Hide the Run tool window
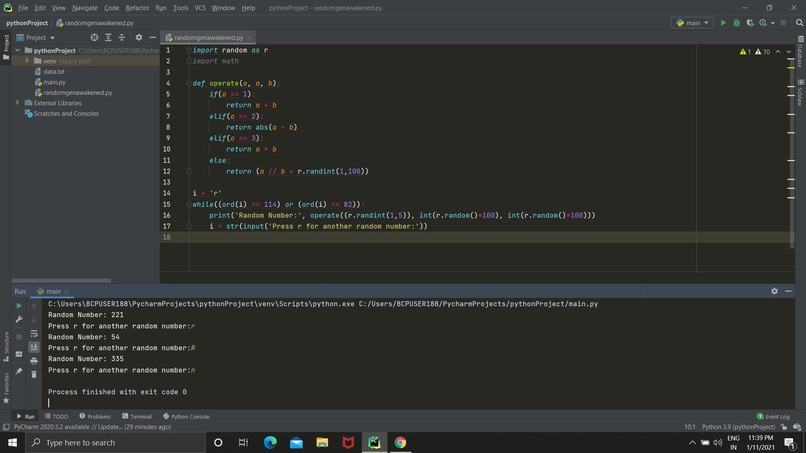Screen dimensions: 806x453 pyautogui.click(x=788, y=291)
